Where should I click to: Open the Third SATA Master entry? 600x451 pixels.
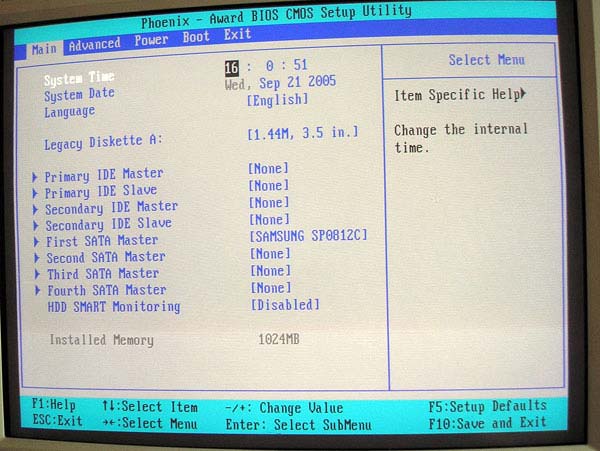click(103, 274)
